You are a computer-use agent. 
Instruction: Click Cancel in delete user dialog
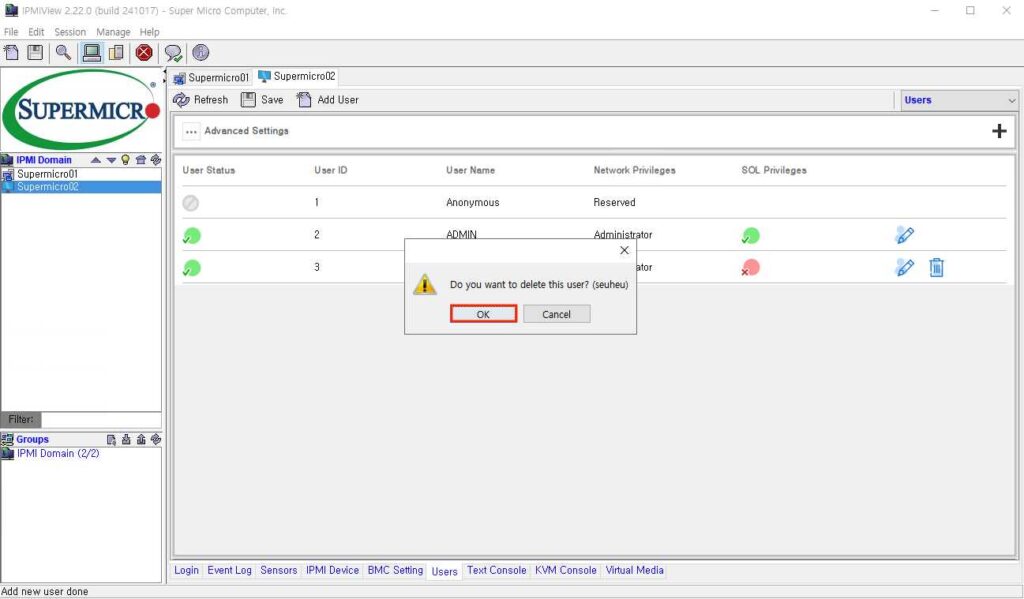click(556, 314)
